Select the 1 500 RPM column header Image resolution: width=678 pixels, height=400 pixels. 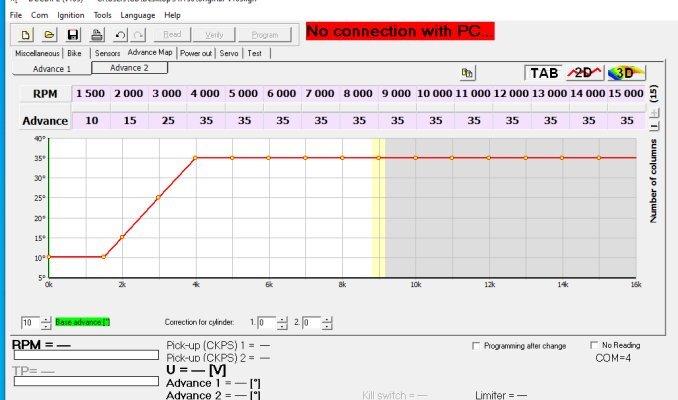[x=91, y=93]
